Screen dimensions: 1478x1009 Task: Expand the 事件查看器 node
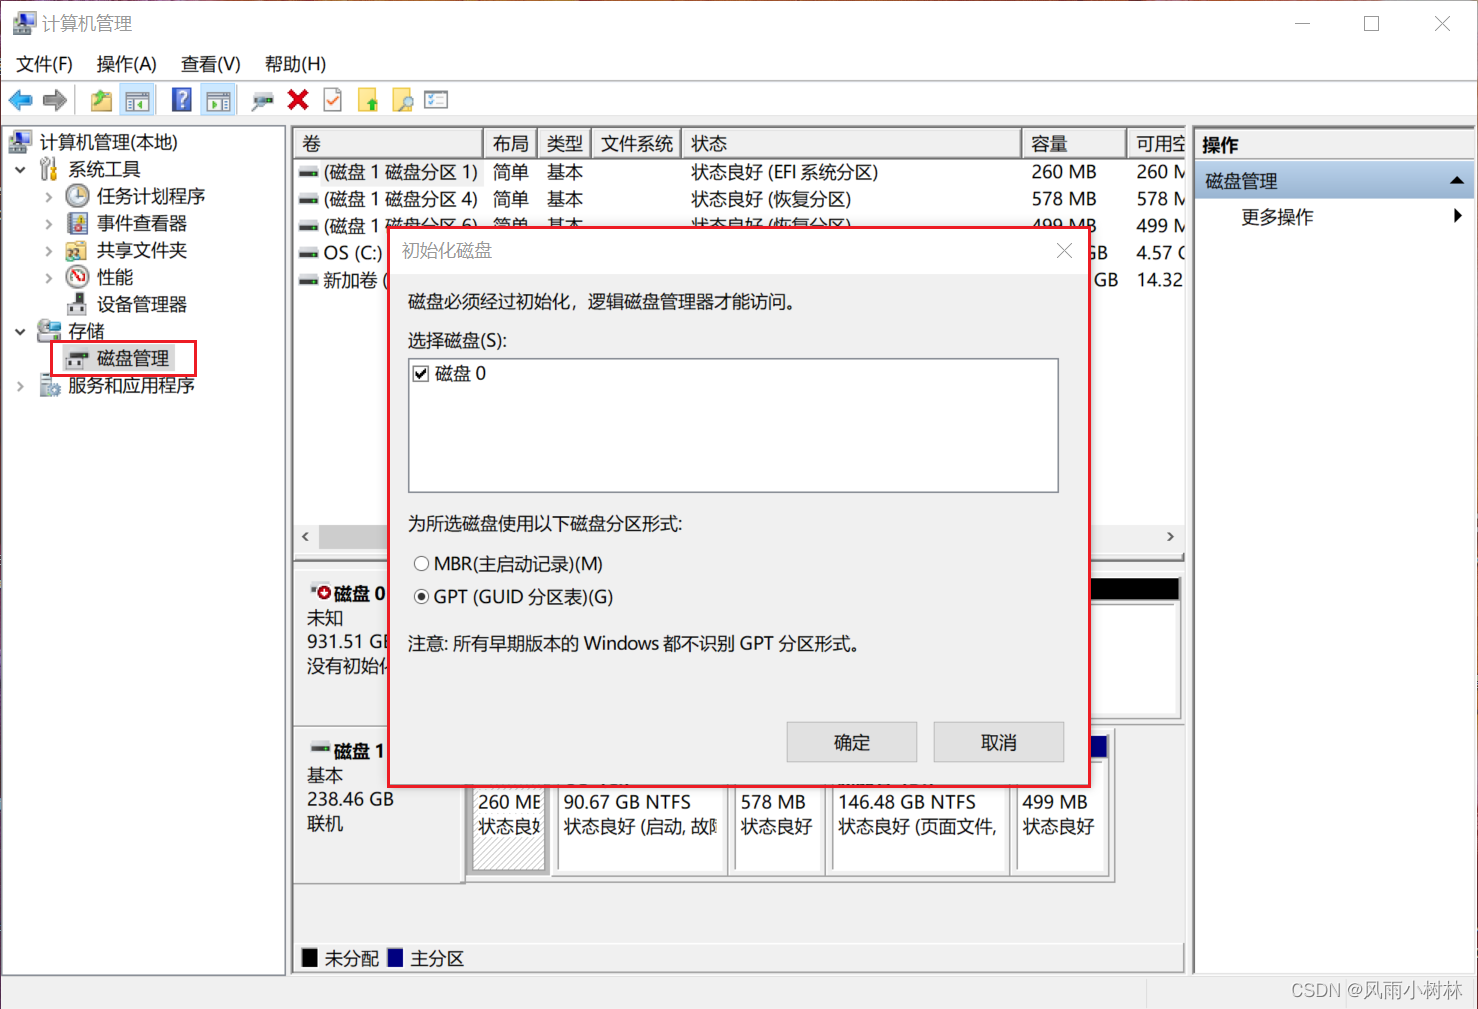[x=49, y=224]
